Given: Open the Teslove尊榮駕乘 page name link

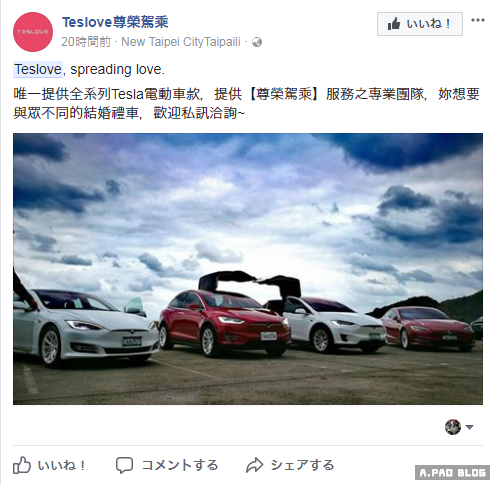Looking at the screenshot, I should (115, 22).
